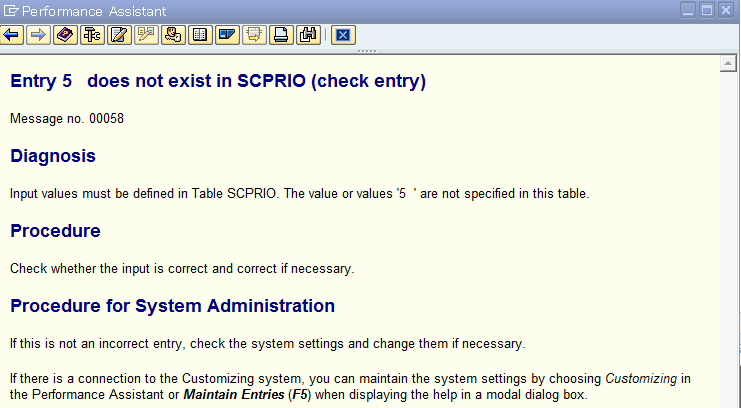Click the greyed-out notes pencil icon
The image size is (741, 408).
coord(146,35)
